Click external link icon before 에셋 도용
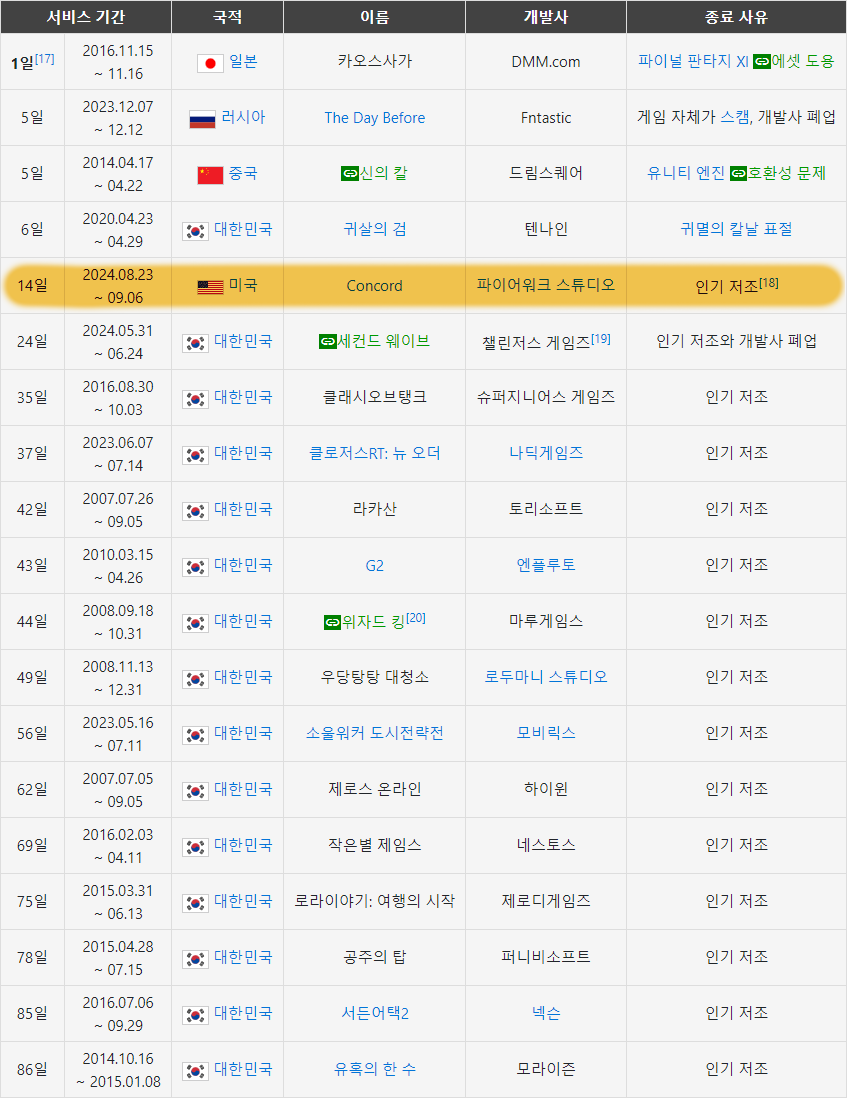 pos(762,62)
